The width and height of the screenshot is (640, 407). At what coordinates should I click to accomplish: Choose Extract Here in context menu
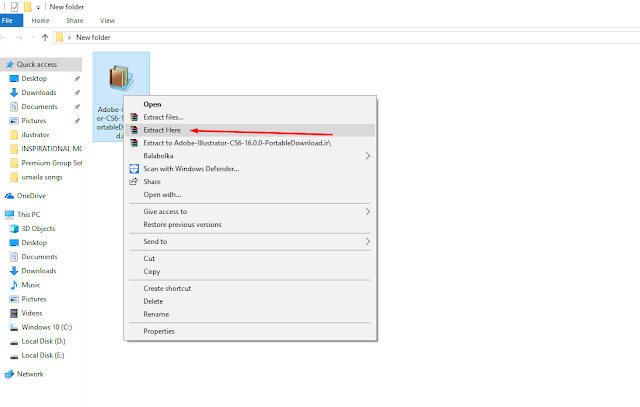[x=250, y=130]
